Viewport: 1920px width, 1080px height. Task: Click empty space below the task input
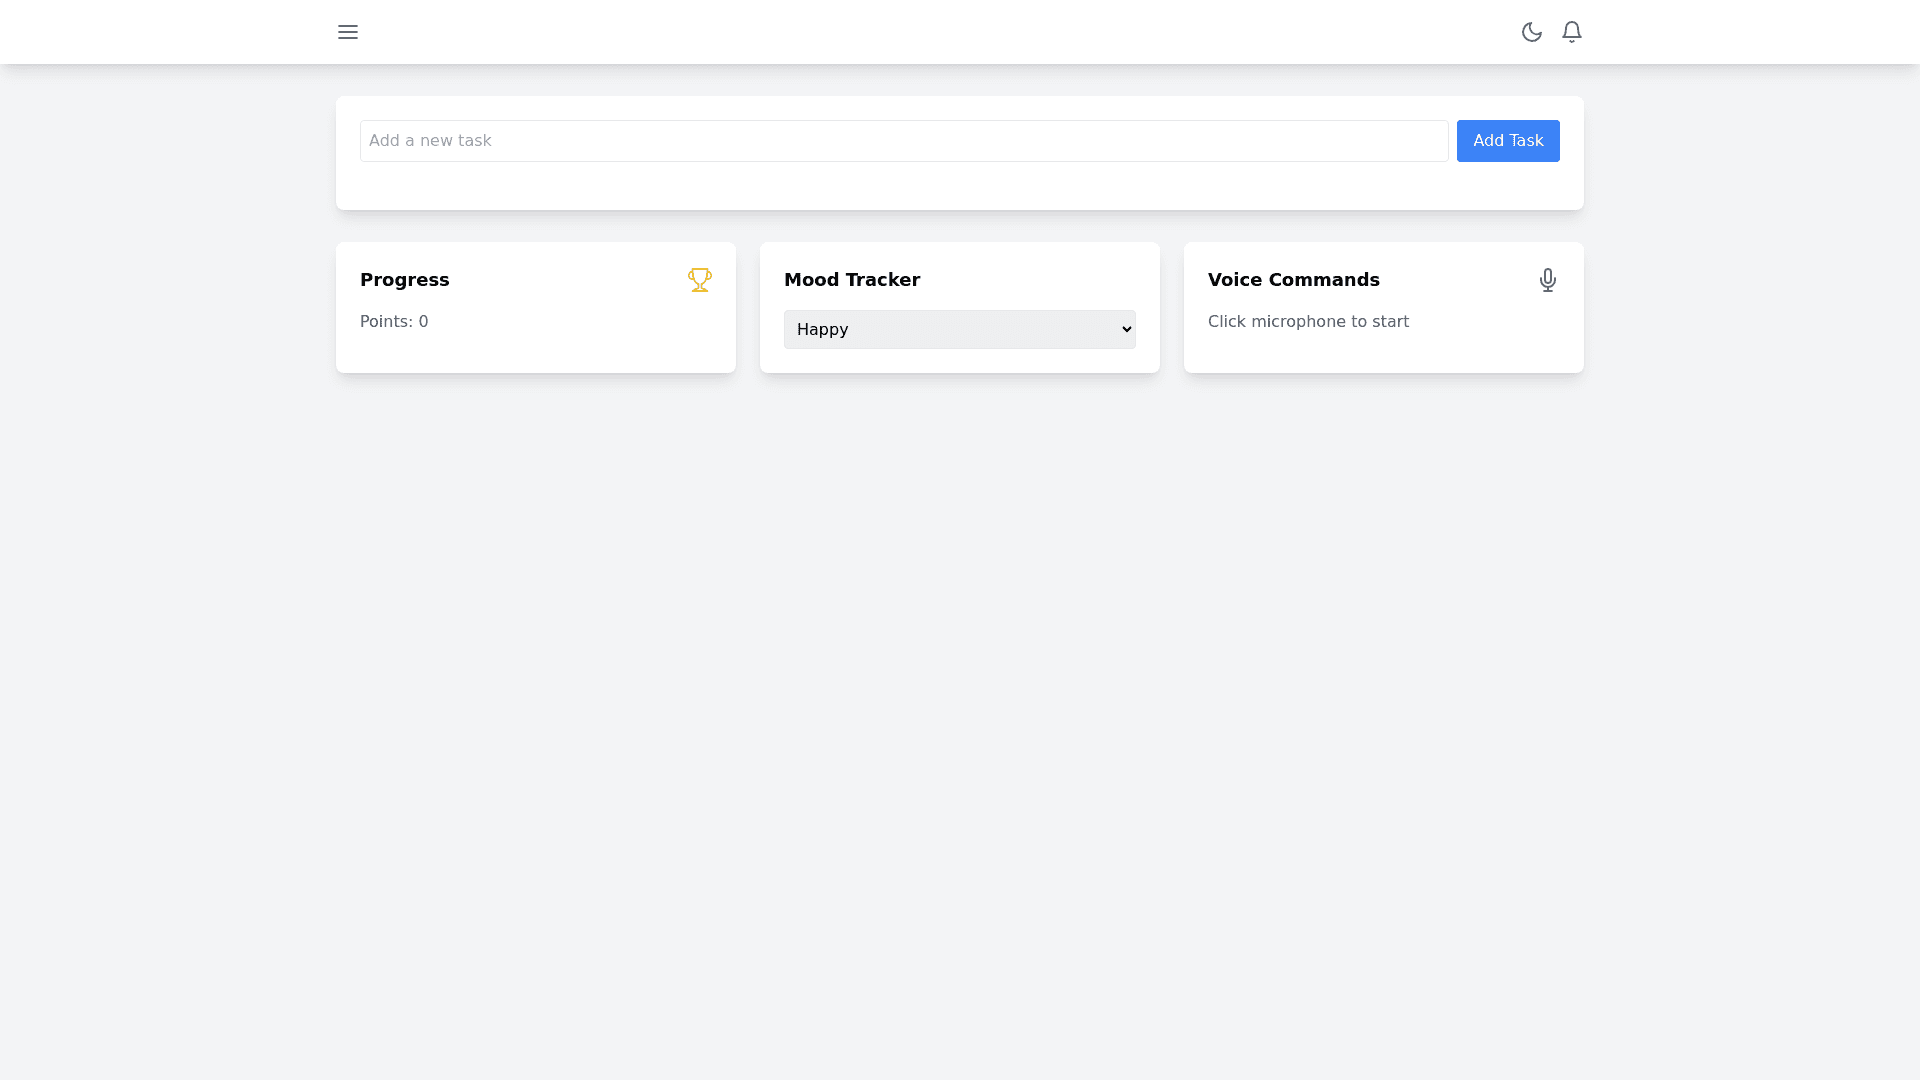[x=900, y=188]
